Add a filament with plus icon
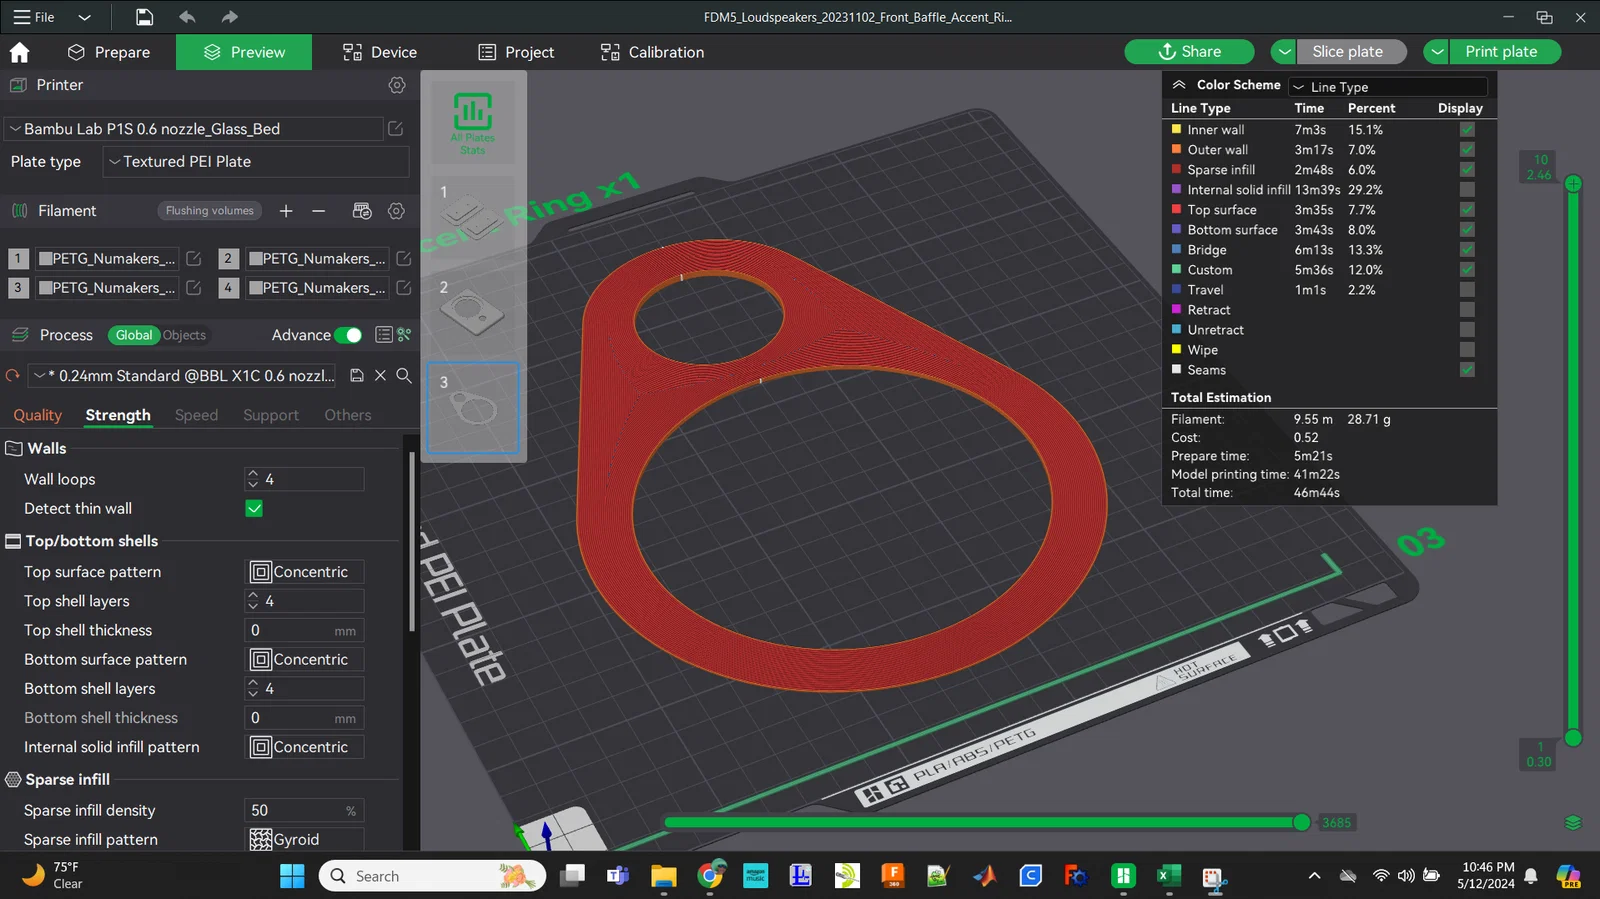Screen dimensions: 1600x899 (286, 211)
